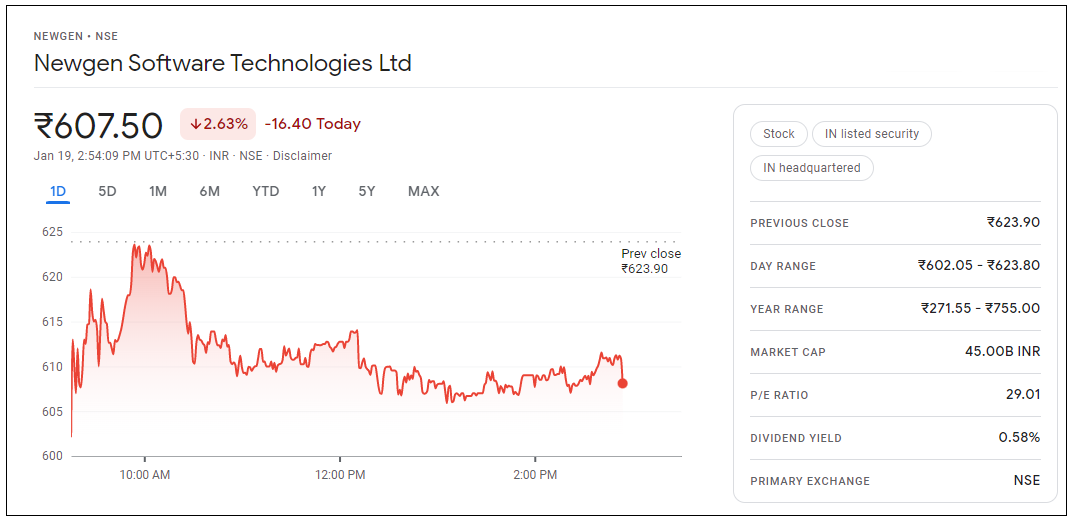
Task: Select the IN headquartered chip
Action: coord(812,168)
